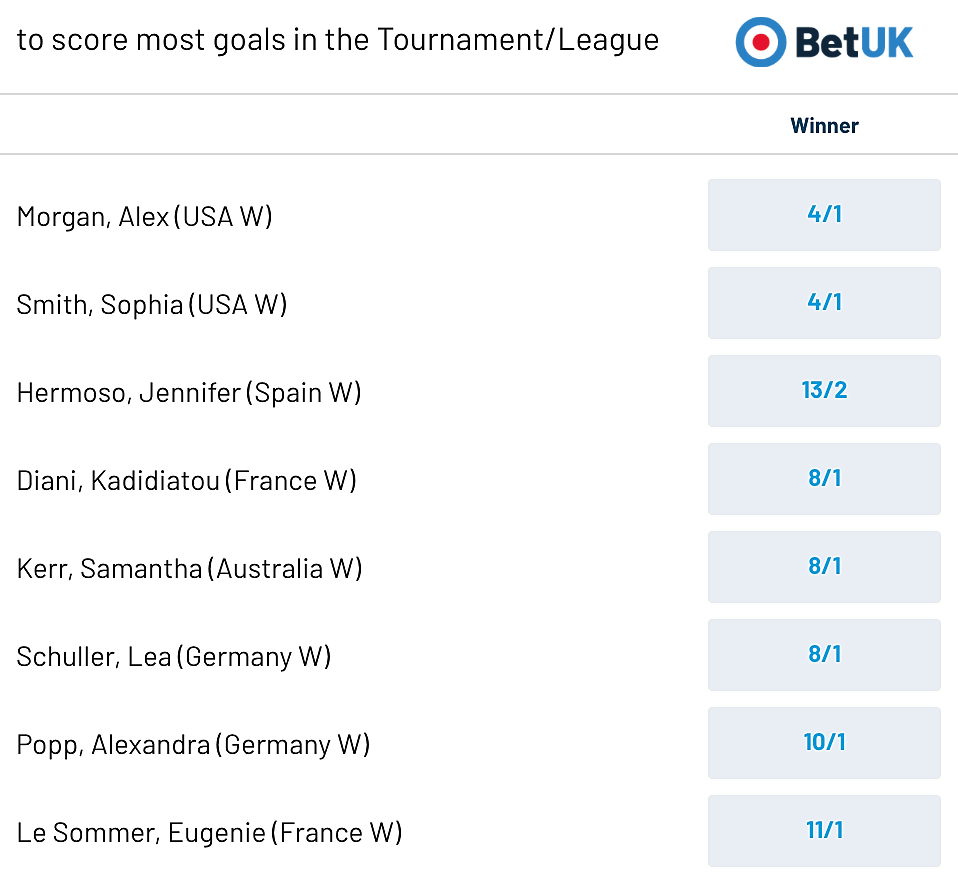Click the Popp, Alexandra (Germany W) name
958x894 pixels.
tap(193, 745)
